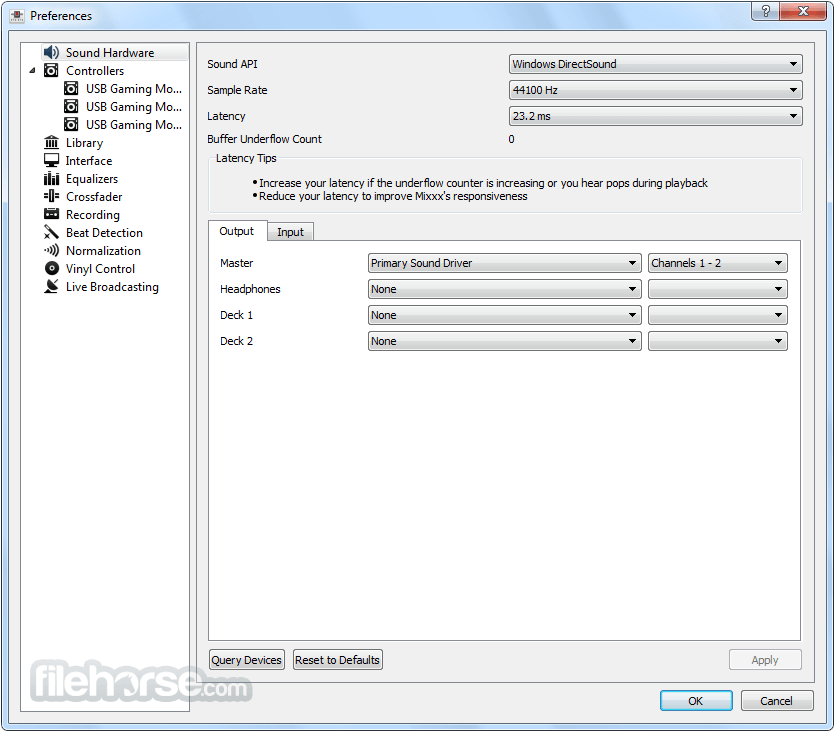Image resolution: width=835 pixels, height=732 pixels.
Task: Open the Deck 2 device dropdown
Action: 504,341
